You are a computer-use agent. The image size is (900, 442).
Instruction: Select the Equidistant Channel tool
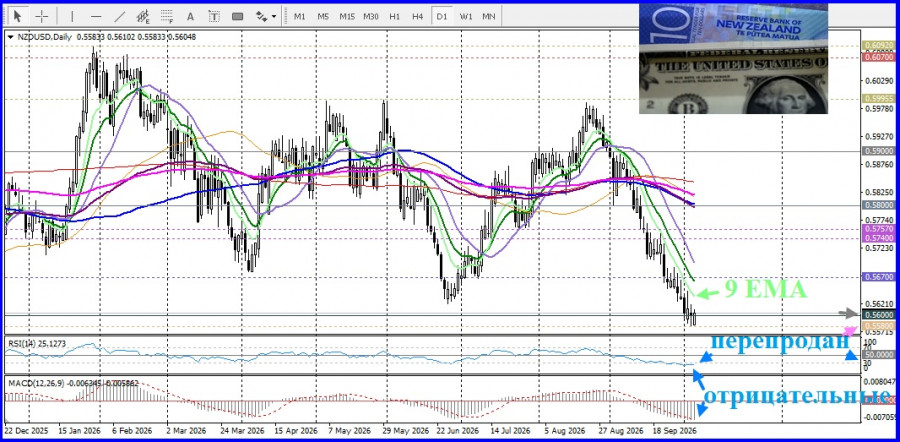coord(143,16)
